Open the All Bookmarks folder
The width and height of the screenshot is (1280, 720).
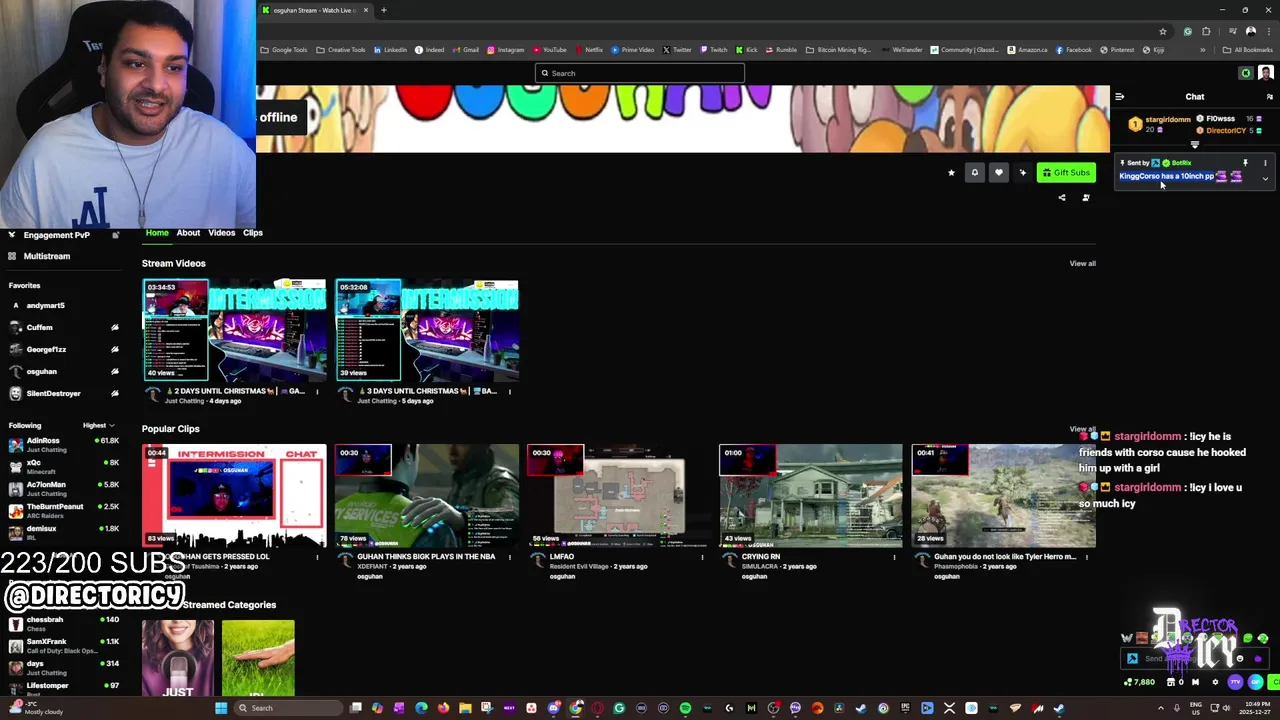click(x=1247, y=50)
